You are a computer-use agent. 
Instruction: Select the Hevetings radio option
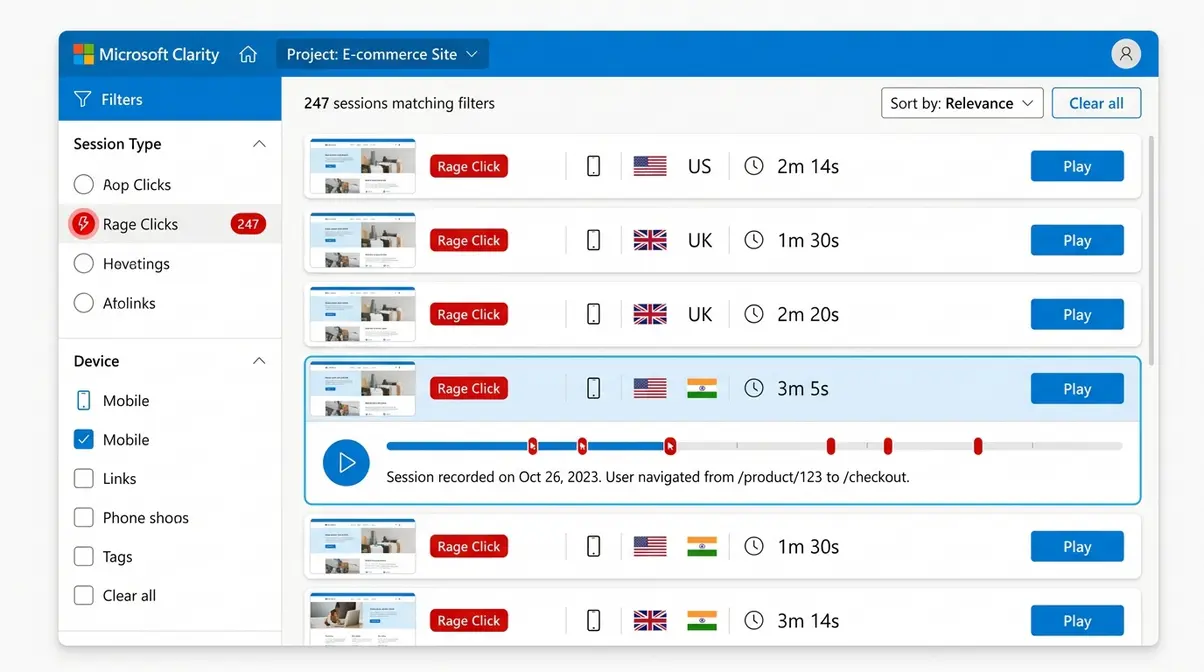click(84, 264)
